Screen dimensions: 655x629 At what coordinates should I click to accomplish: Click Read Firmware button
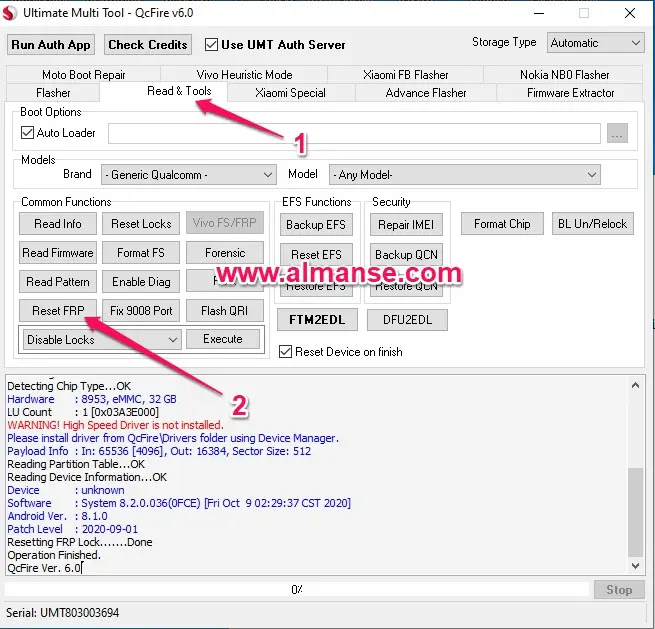coord(58,253)
